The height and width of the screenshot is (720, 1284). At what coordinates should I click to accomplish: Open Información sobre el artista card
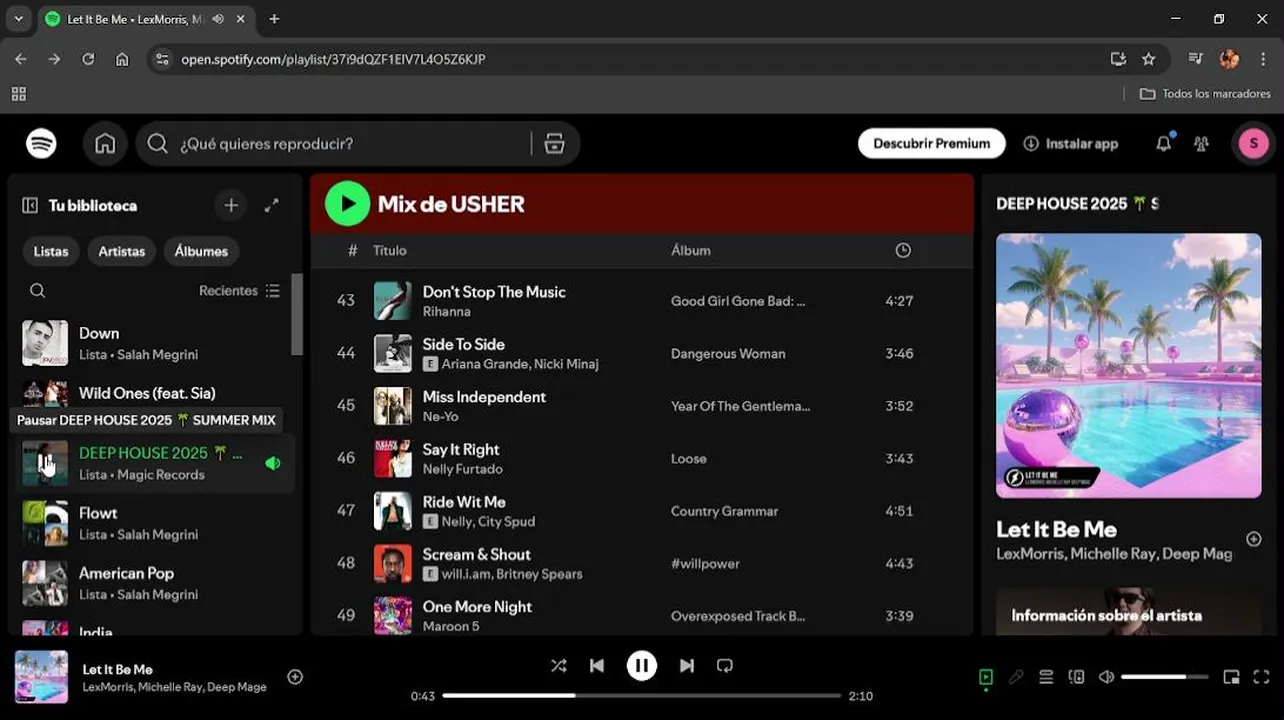click(x=1128, y=611)
